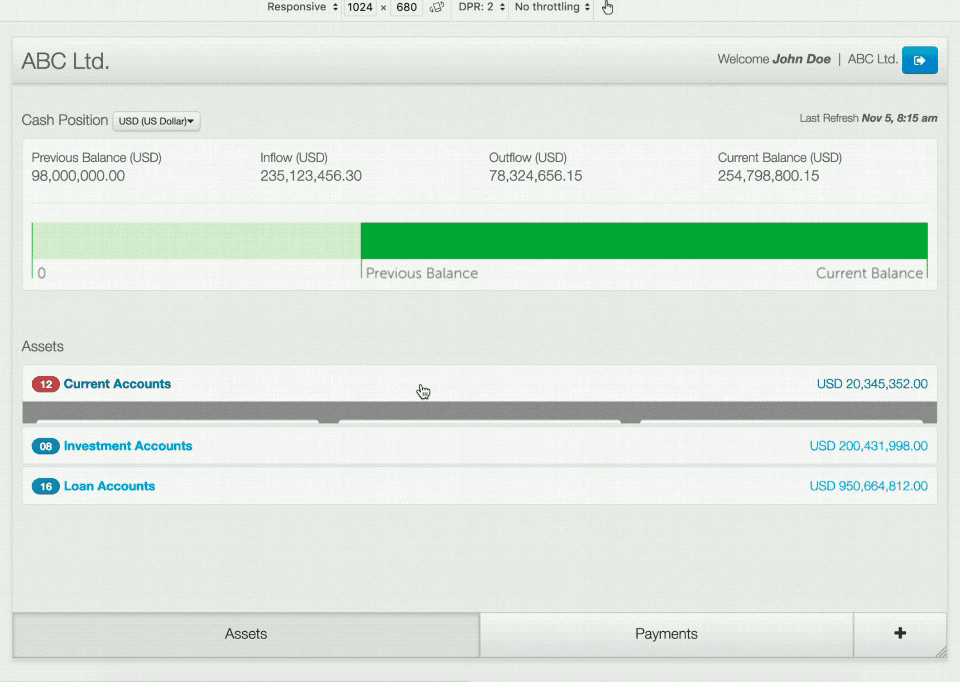
Task: Switch to the Assets tab
Action: (246, 634)
